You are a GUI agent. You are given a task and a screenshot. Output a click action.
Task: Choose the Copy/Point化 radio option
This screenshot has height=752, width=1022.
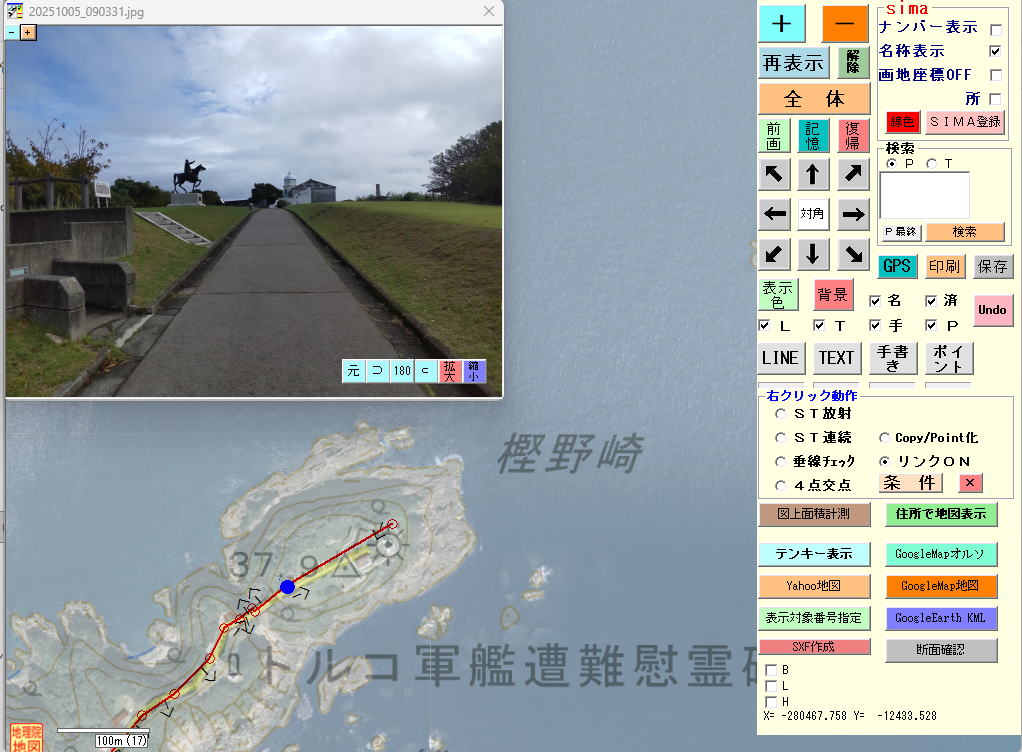pos(885,438)
